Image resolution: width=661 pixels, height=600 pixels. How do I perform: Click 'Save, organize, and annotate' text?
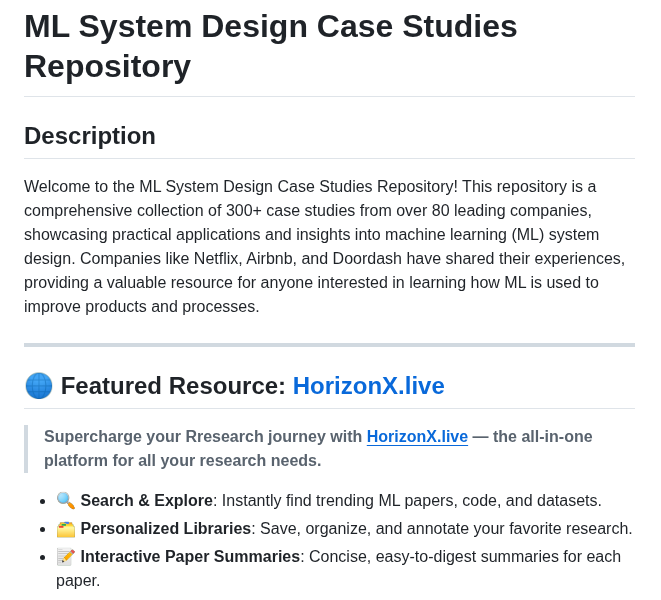tap(363, 528)
